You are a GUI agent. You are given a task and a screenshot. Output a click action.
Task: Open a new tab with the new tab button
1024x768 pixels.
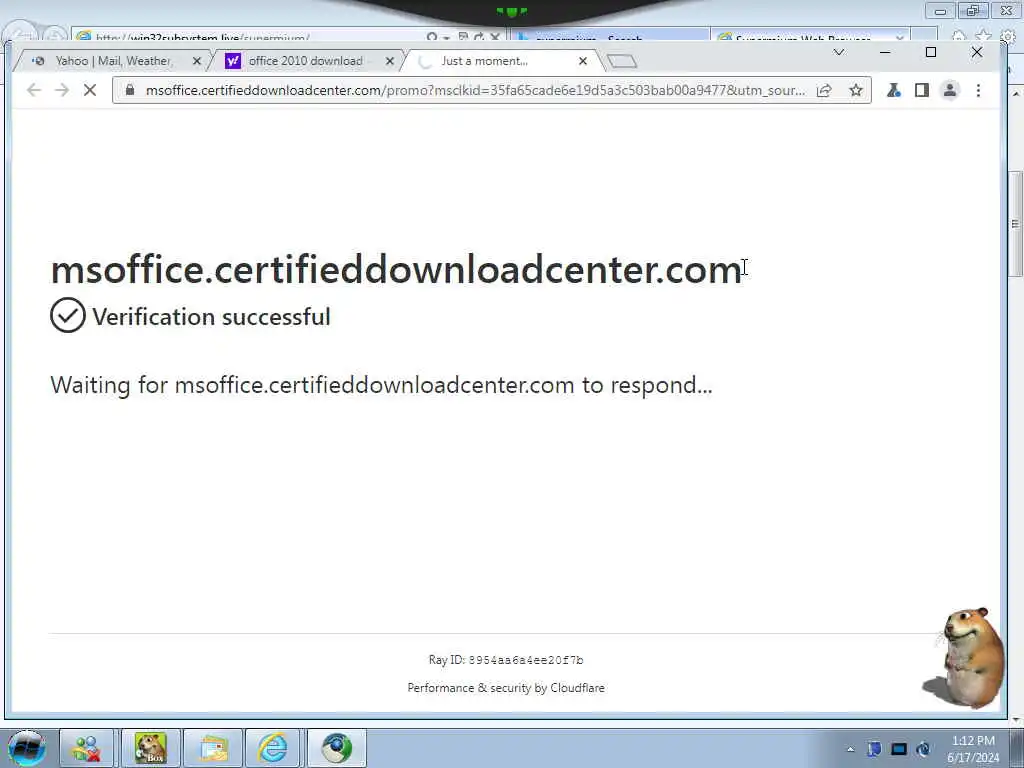coord(622,61)
